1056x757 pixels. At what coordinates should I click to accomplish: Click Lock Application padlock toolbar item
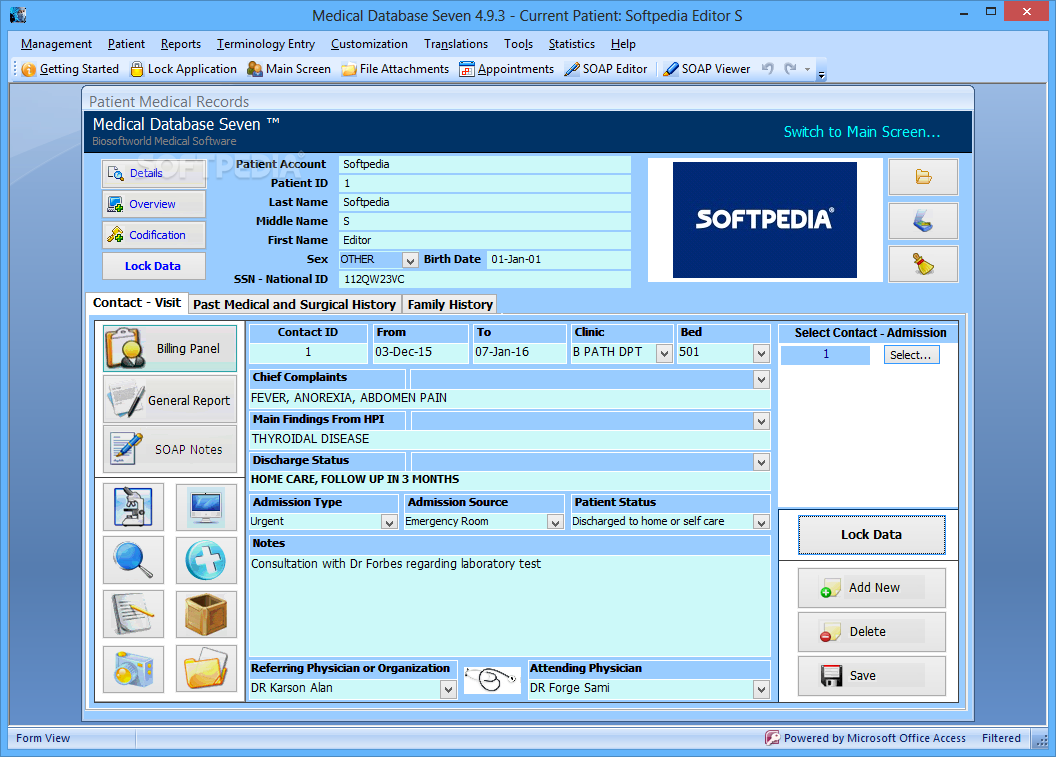click(x=183, y=69)
